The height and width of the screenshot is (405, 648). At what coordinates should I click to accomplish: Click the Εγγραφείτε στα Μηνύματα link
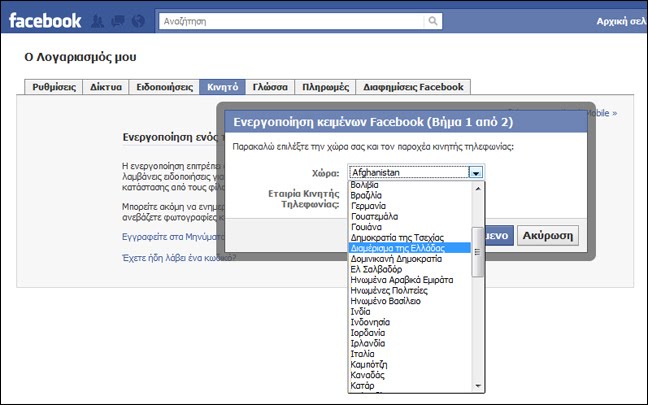(174, 237)
